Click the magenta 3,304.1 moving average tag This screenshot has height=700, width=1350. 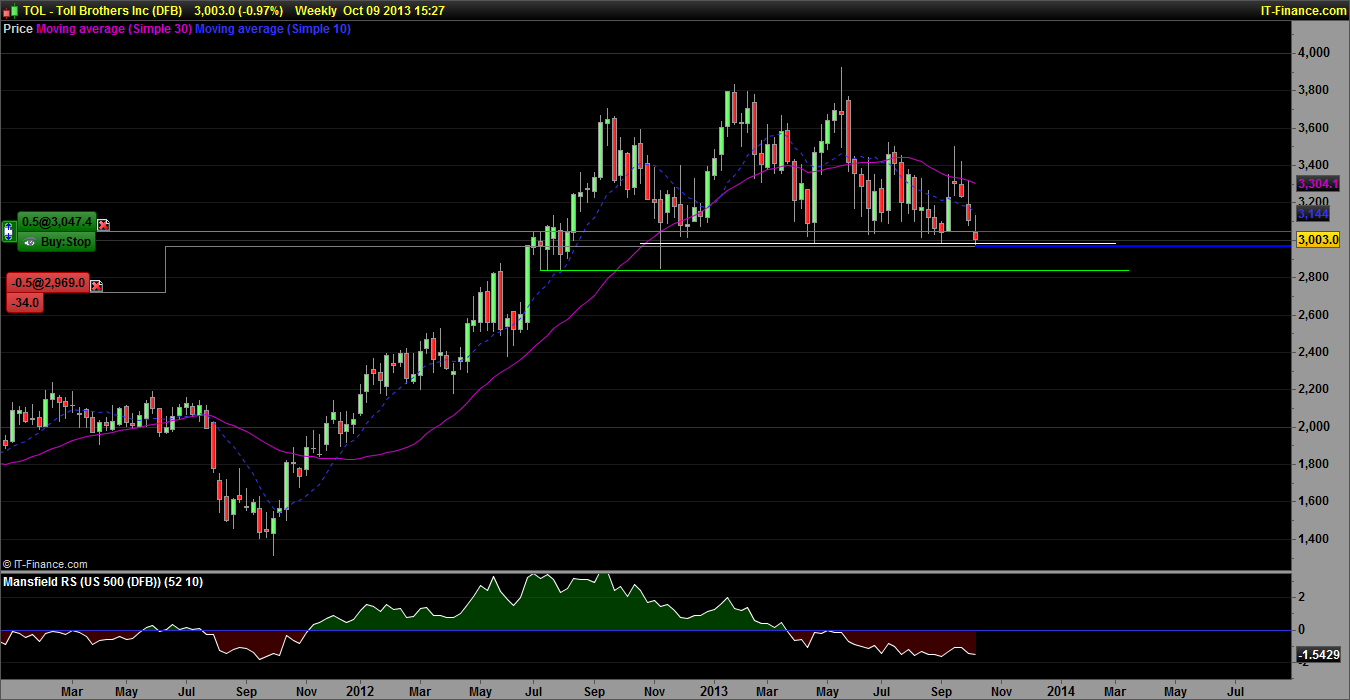pyautogui.click(x=1315, y=185)
